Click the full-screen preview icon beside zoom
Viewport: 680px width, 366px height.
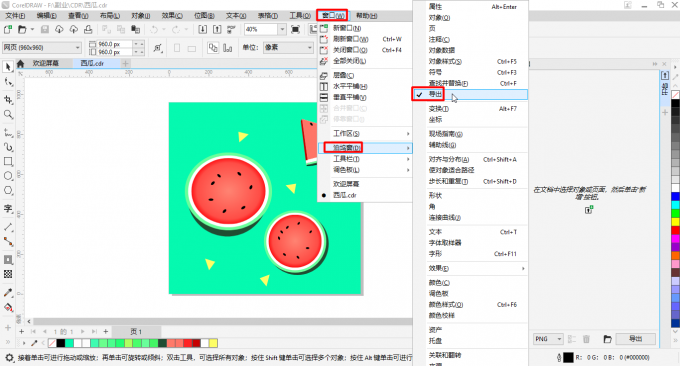(x=295, y=29)
